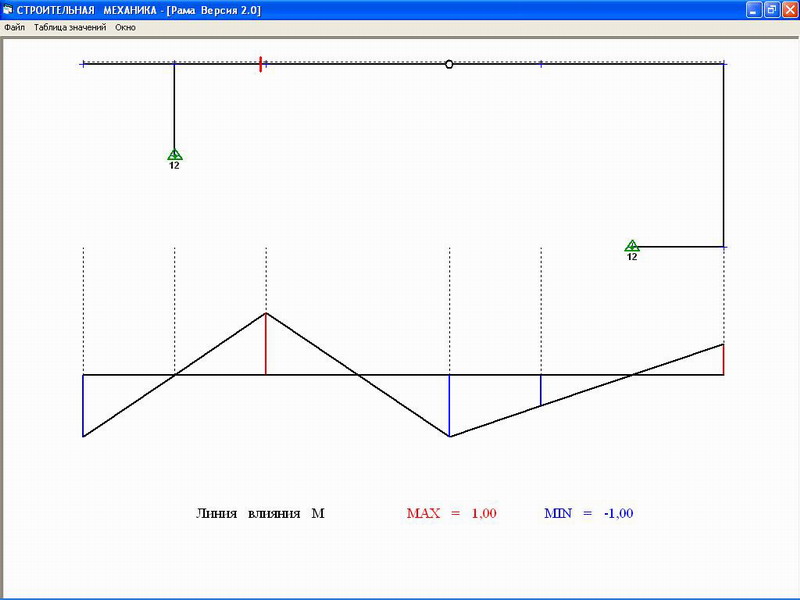Restore down the application window
Image resolution: width=800 pixels, height=600 pixels.
click(771, 10)
